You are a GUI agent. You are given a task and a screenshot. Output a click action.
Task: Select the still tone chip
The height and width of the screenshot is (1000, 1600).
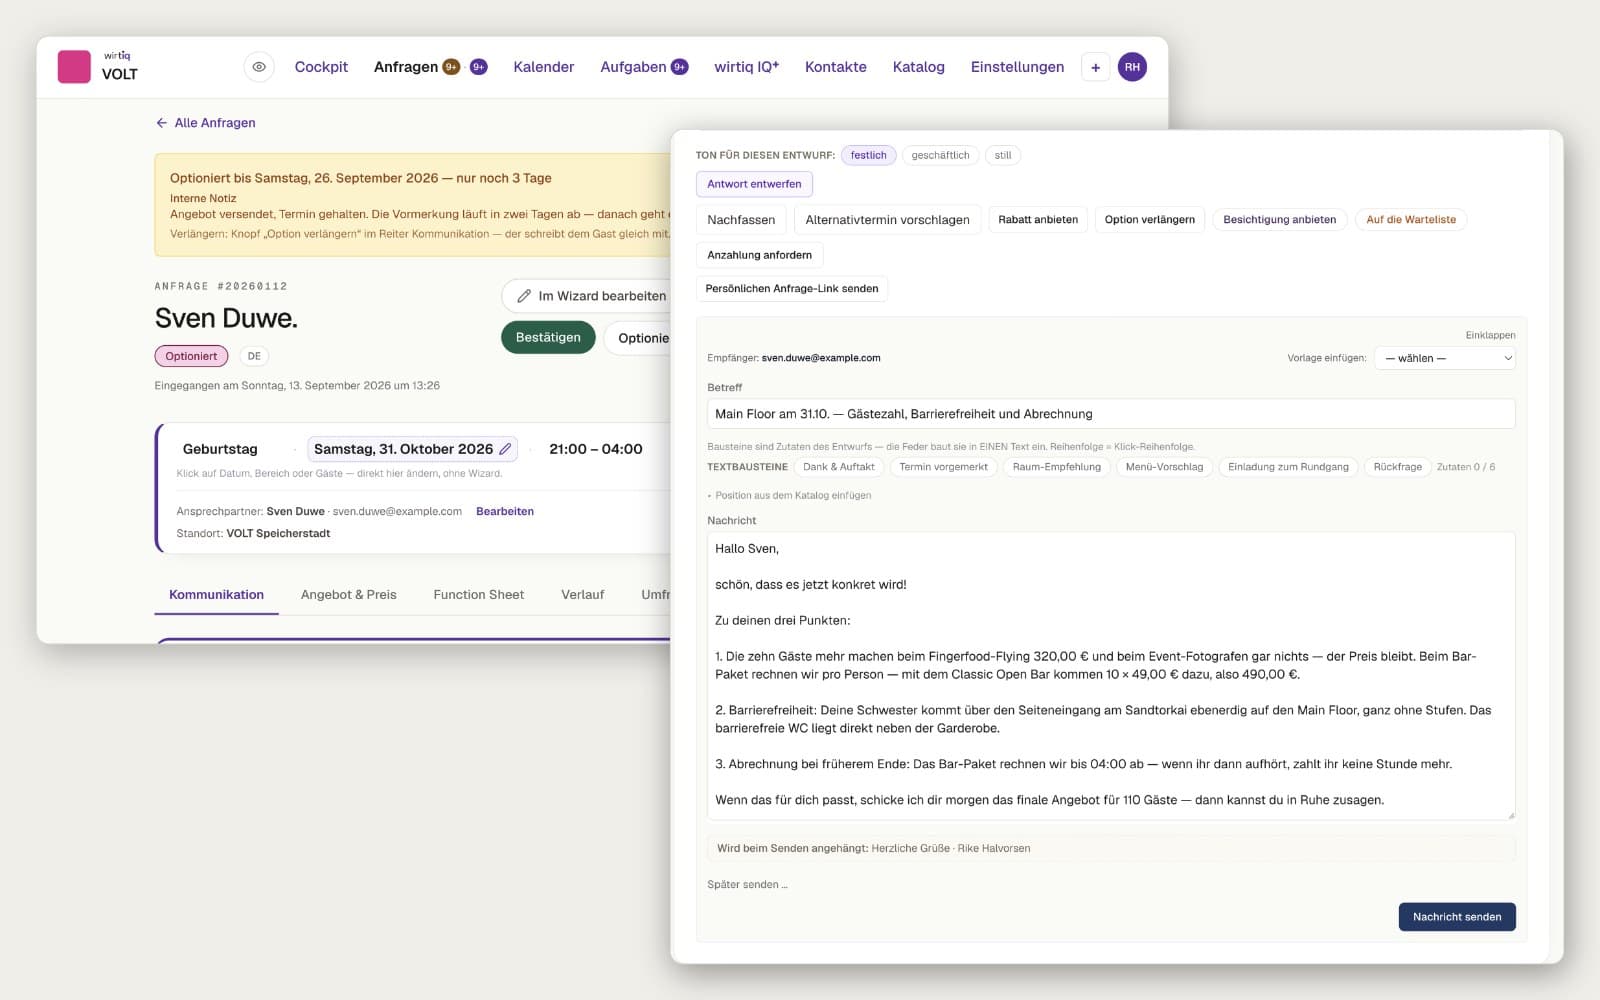(1003, 155)
